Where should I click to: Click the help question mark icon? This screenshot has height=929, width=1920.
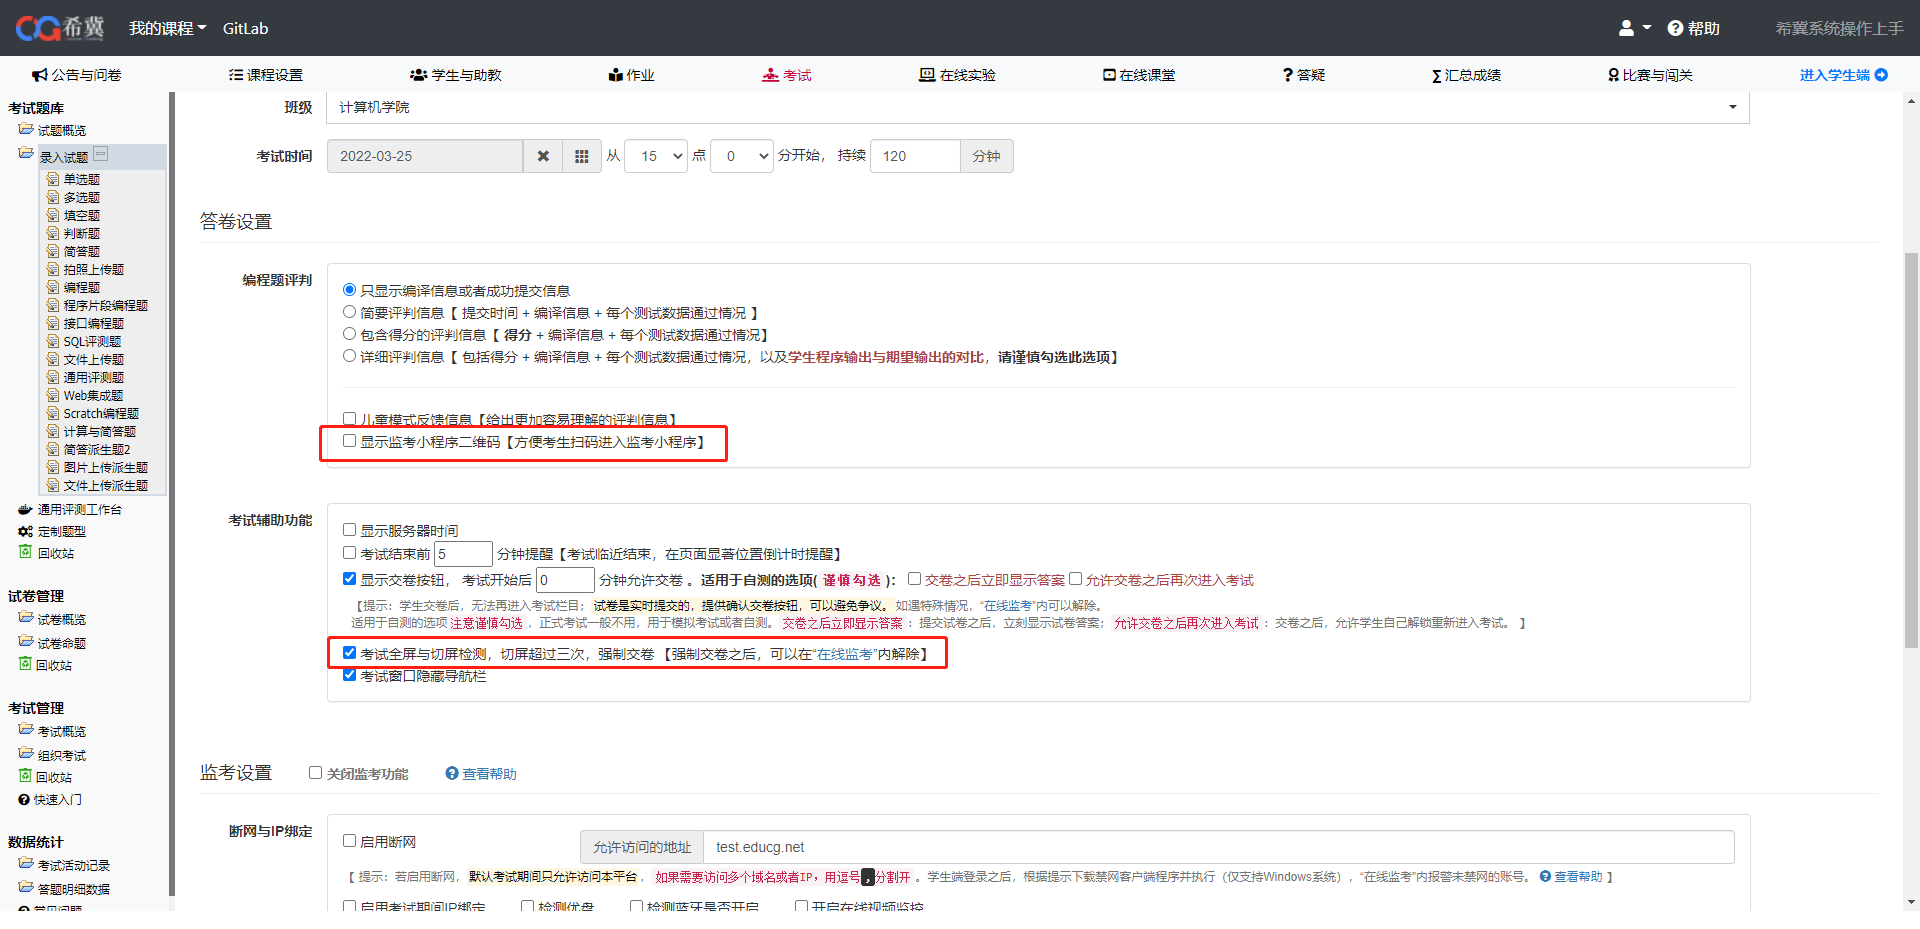(1675, 28)
